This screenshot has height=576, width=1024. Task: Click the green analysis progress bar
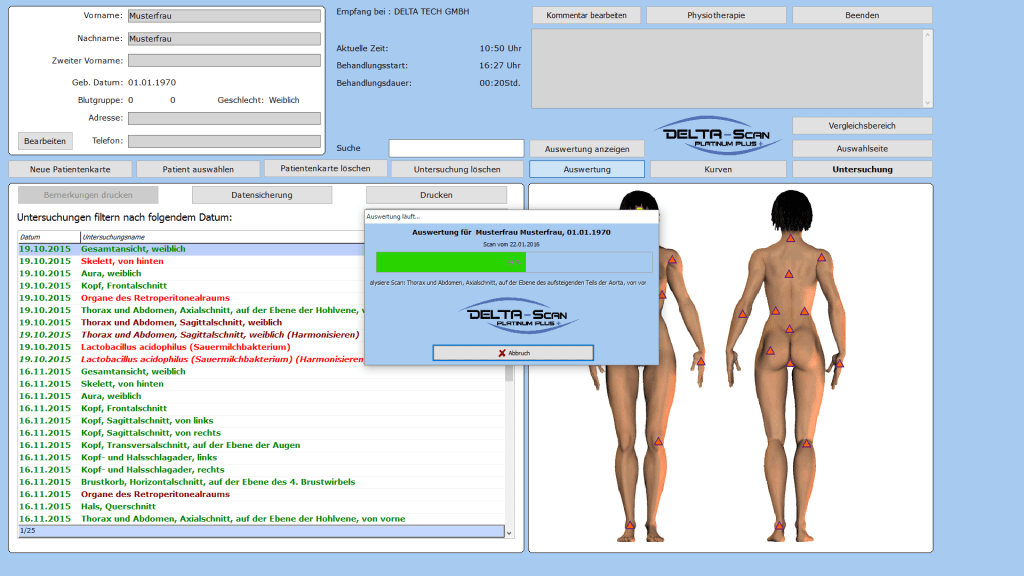[450, 262]
